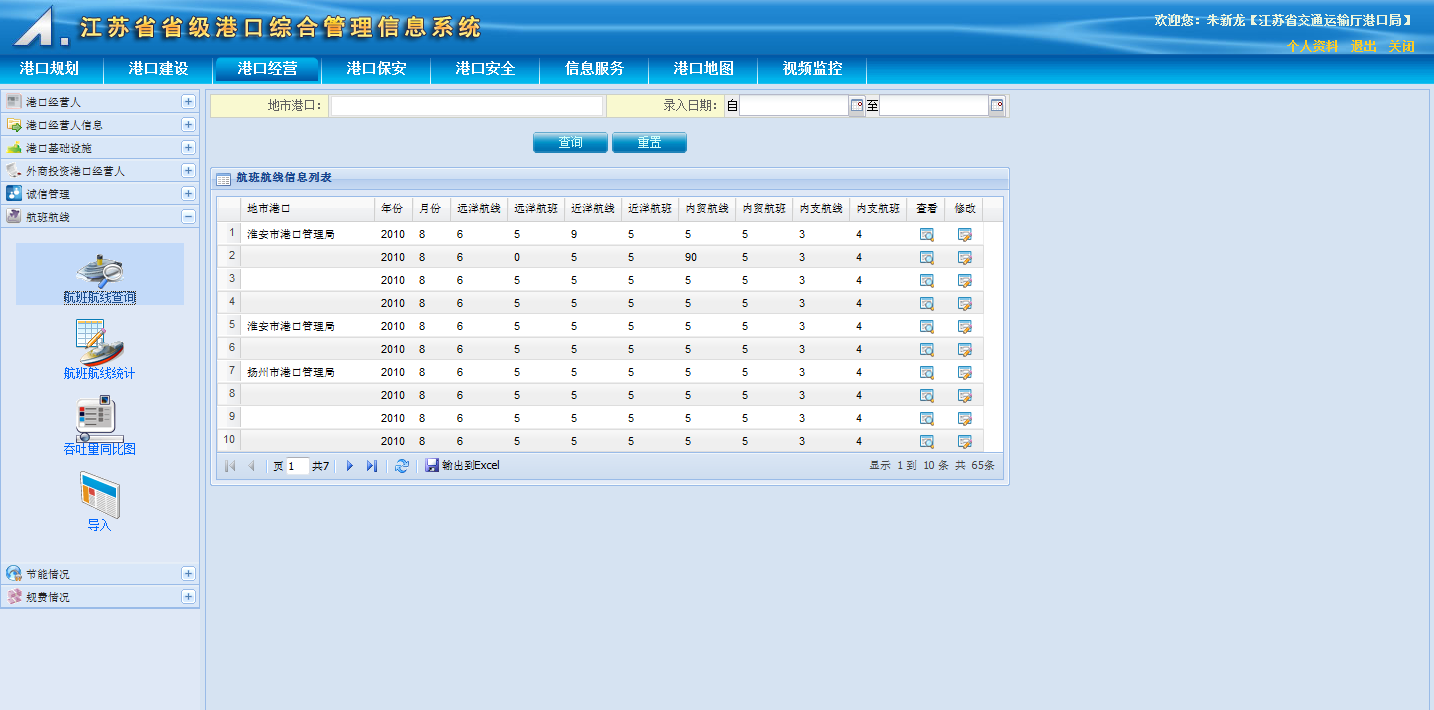Screen dimensions: 1434x710
Task: Collapse the 航班航线 sidebar panel
Action: (x=188, y=217)
